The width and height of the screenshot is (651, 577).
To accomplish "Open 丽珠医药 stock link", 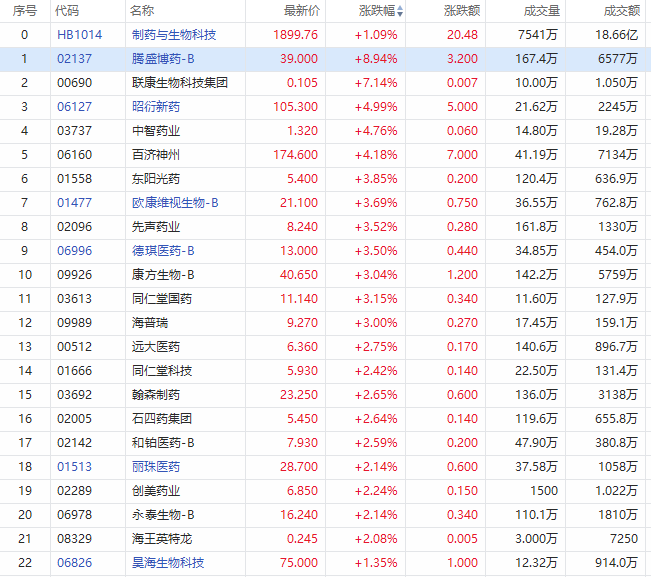I will tap(156, 467).
